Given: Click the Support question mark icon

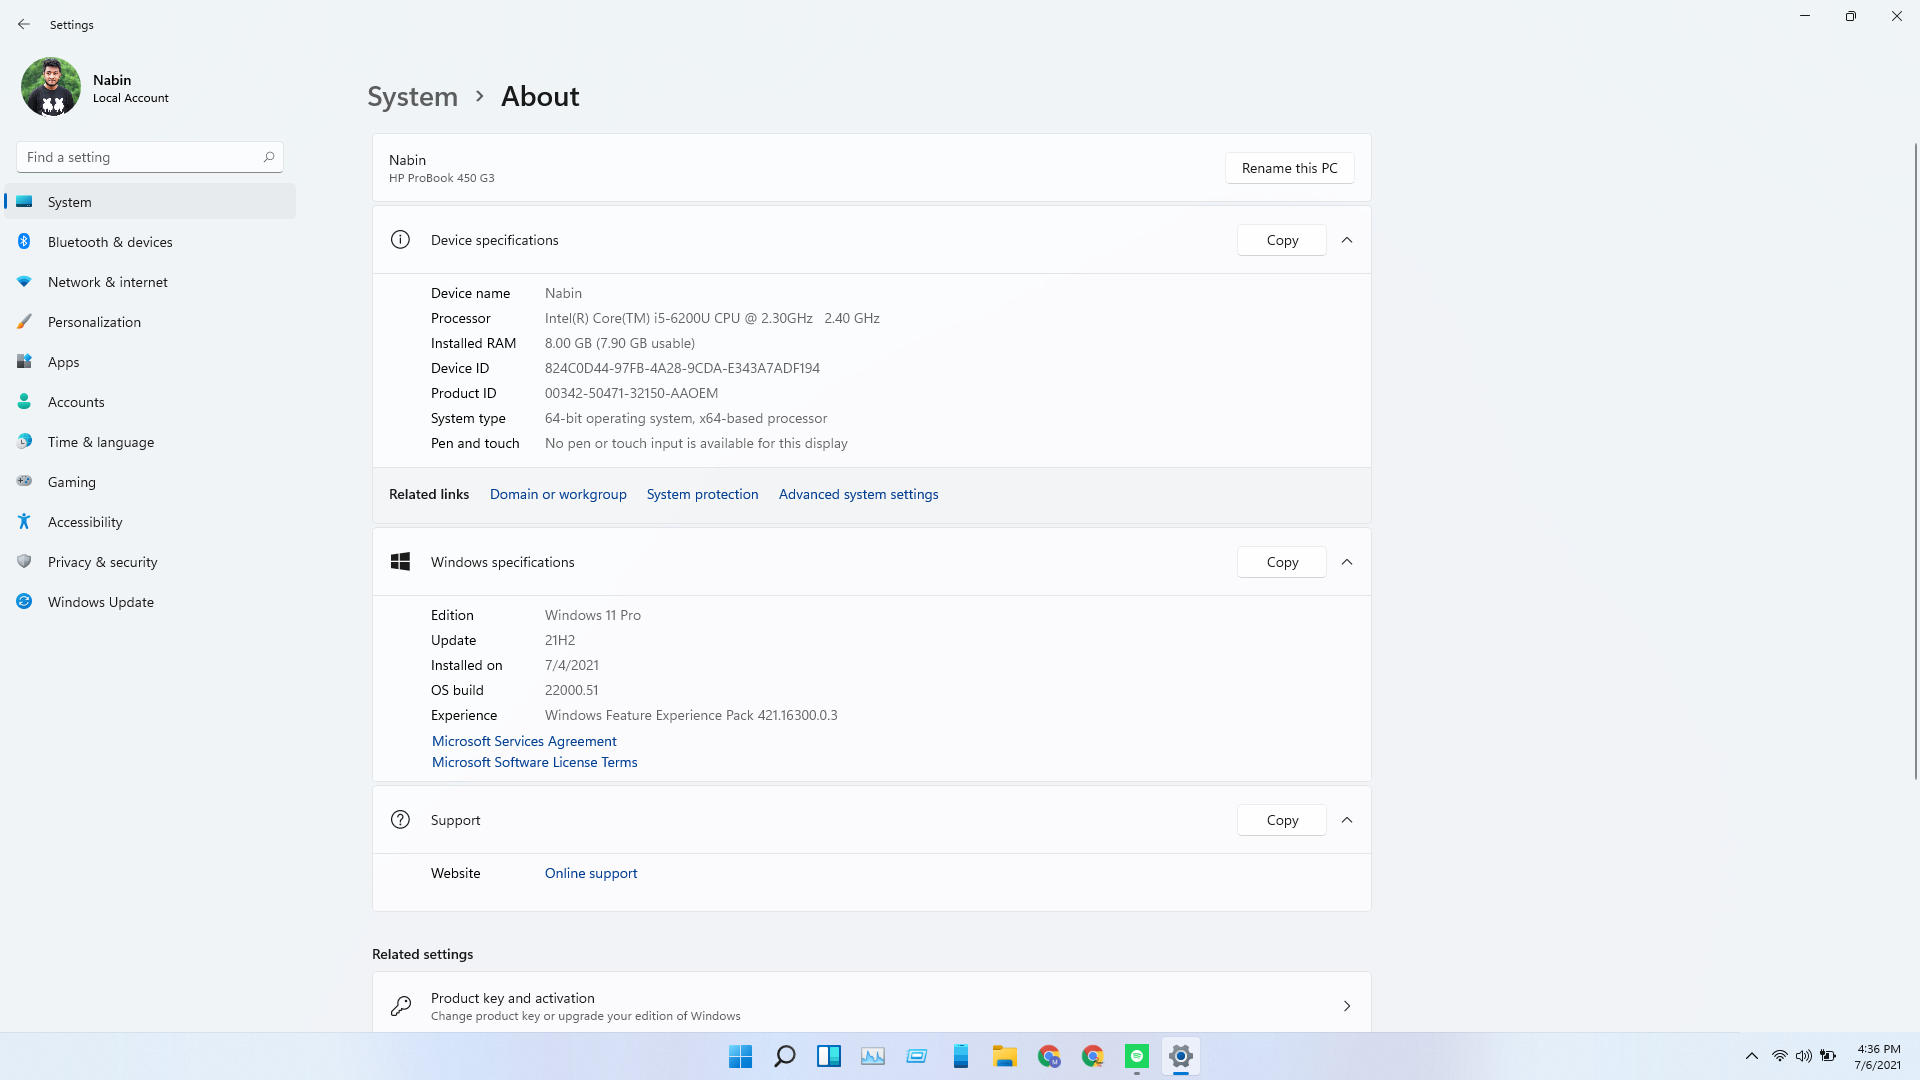Looking at the screenshot, I should tap(400, 820).
